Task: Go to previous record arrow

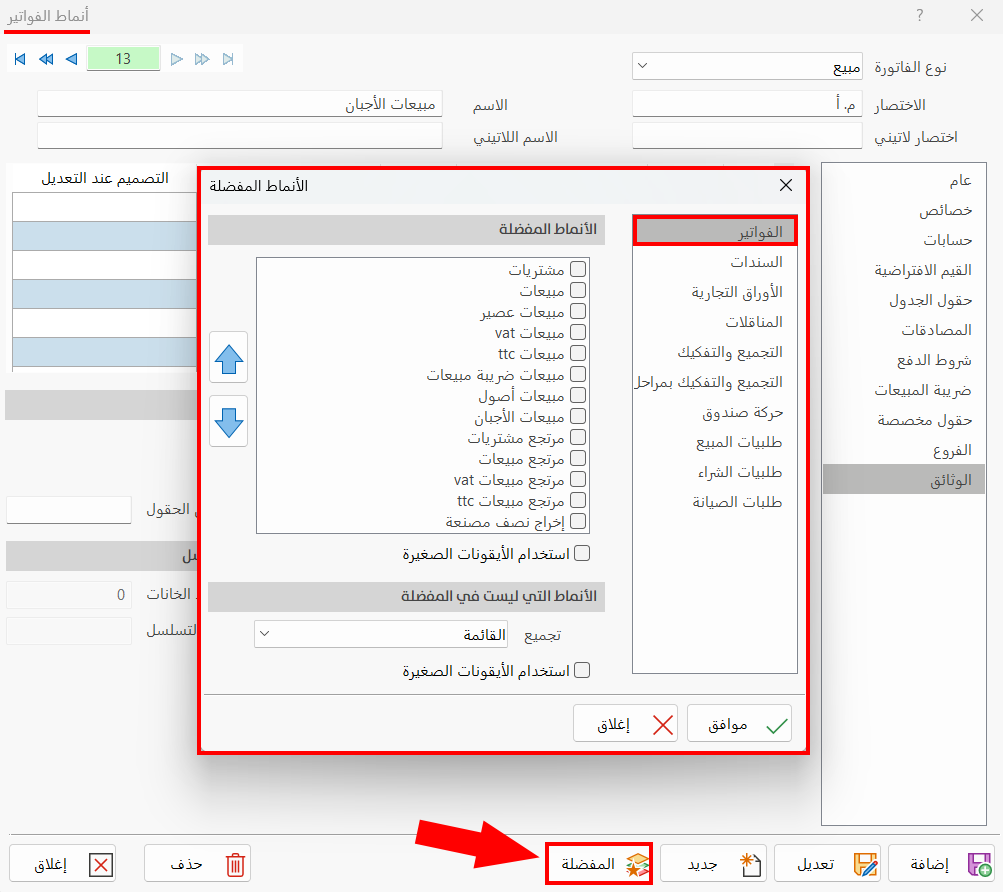Action: [x=72, y=60]
